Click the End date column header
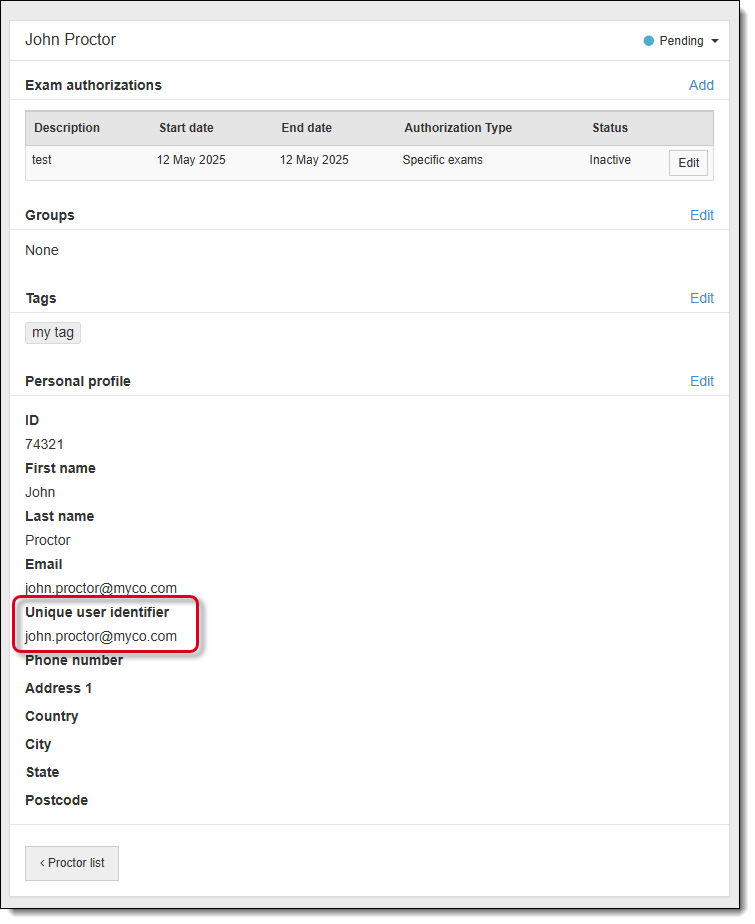This screenshot has height=924, width=755. click(x=306, y=128)
